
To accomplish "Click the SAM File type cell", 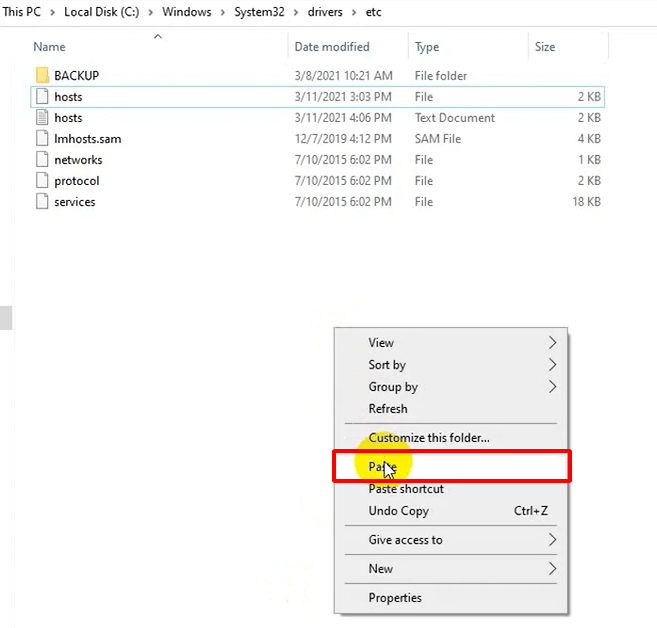I will [x=437, y=139].
